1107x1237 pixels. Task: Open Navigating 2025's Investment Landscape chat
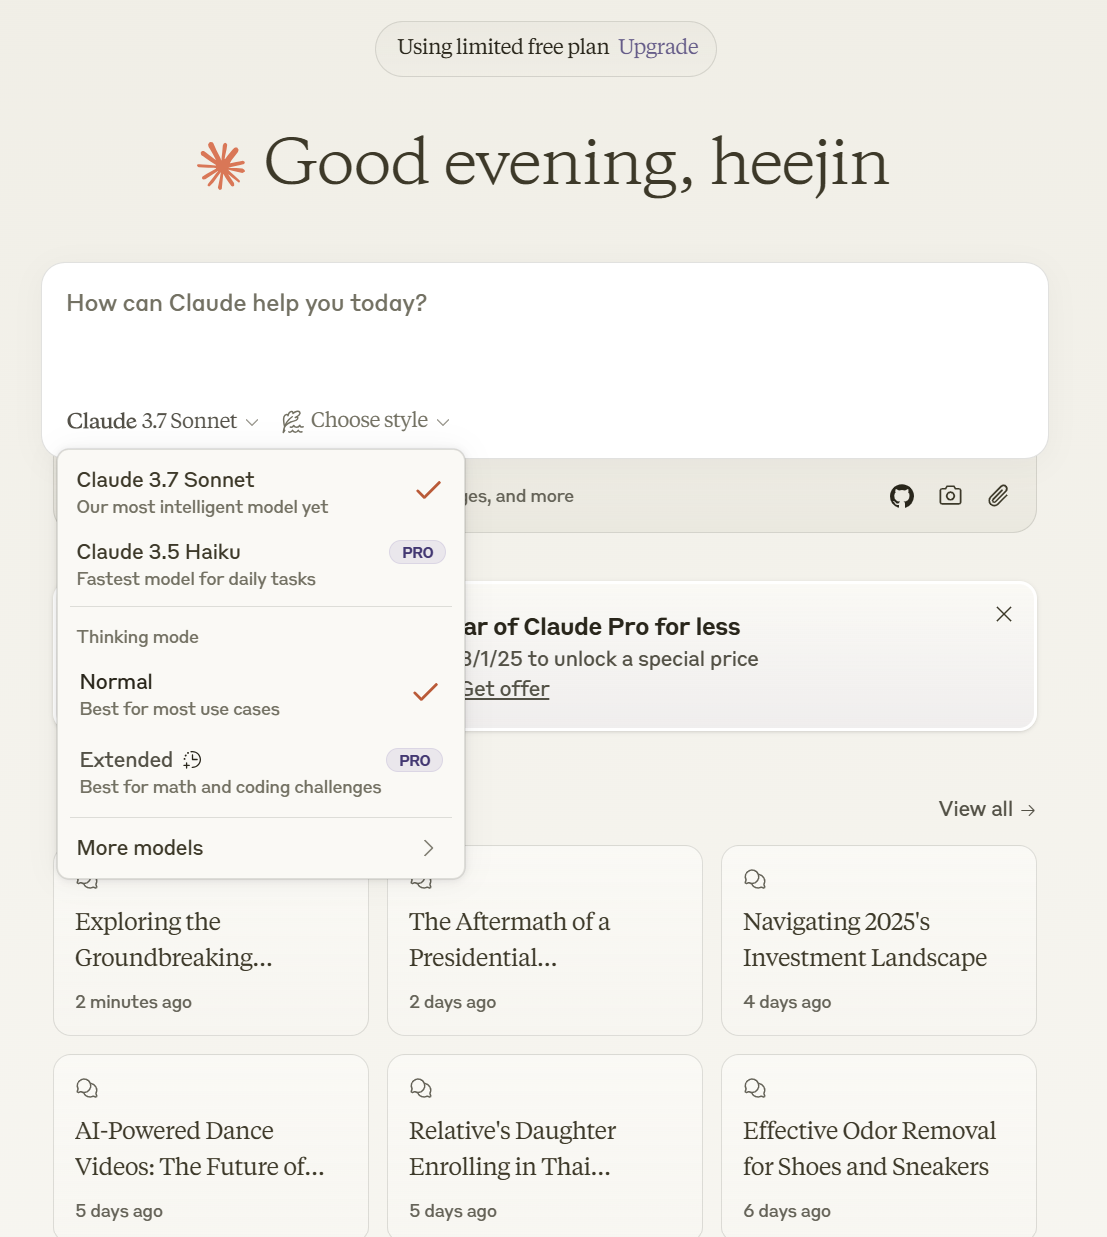879,940
